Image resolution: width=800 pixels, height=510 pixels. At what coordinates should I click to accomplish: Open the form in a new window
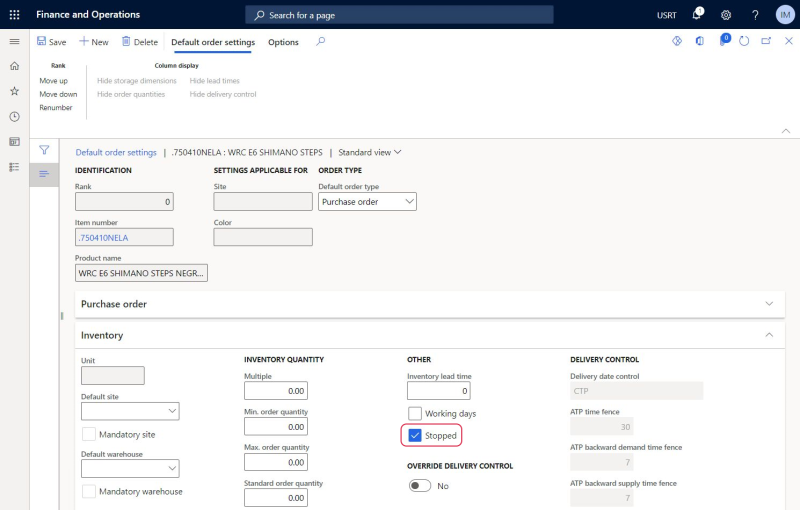click(x=766, y=41)
